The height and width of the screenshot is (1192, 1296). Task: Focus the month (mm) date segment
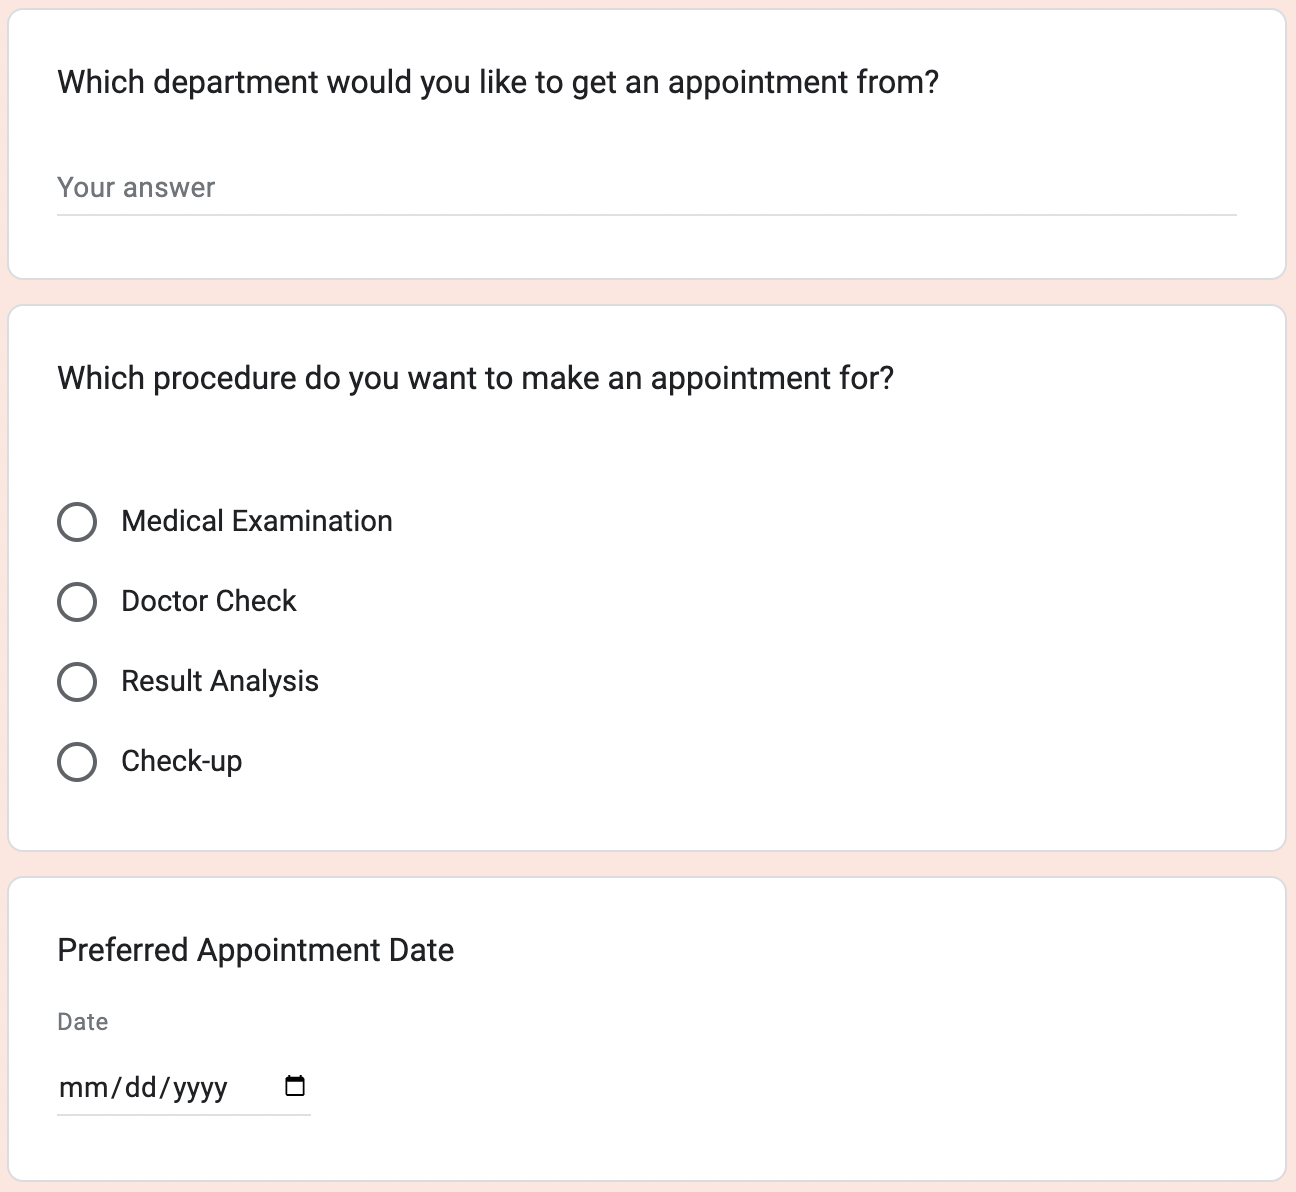75,1087
